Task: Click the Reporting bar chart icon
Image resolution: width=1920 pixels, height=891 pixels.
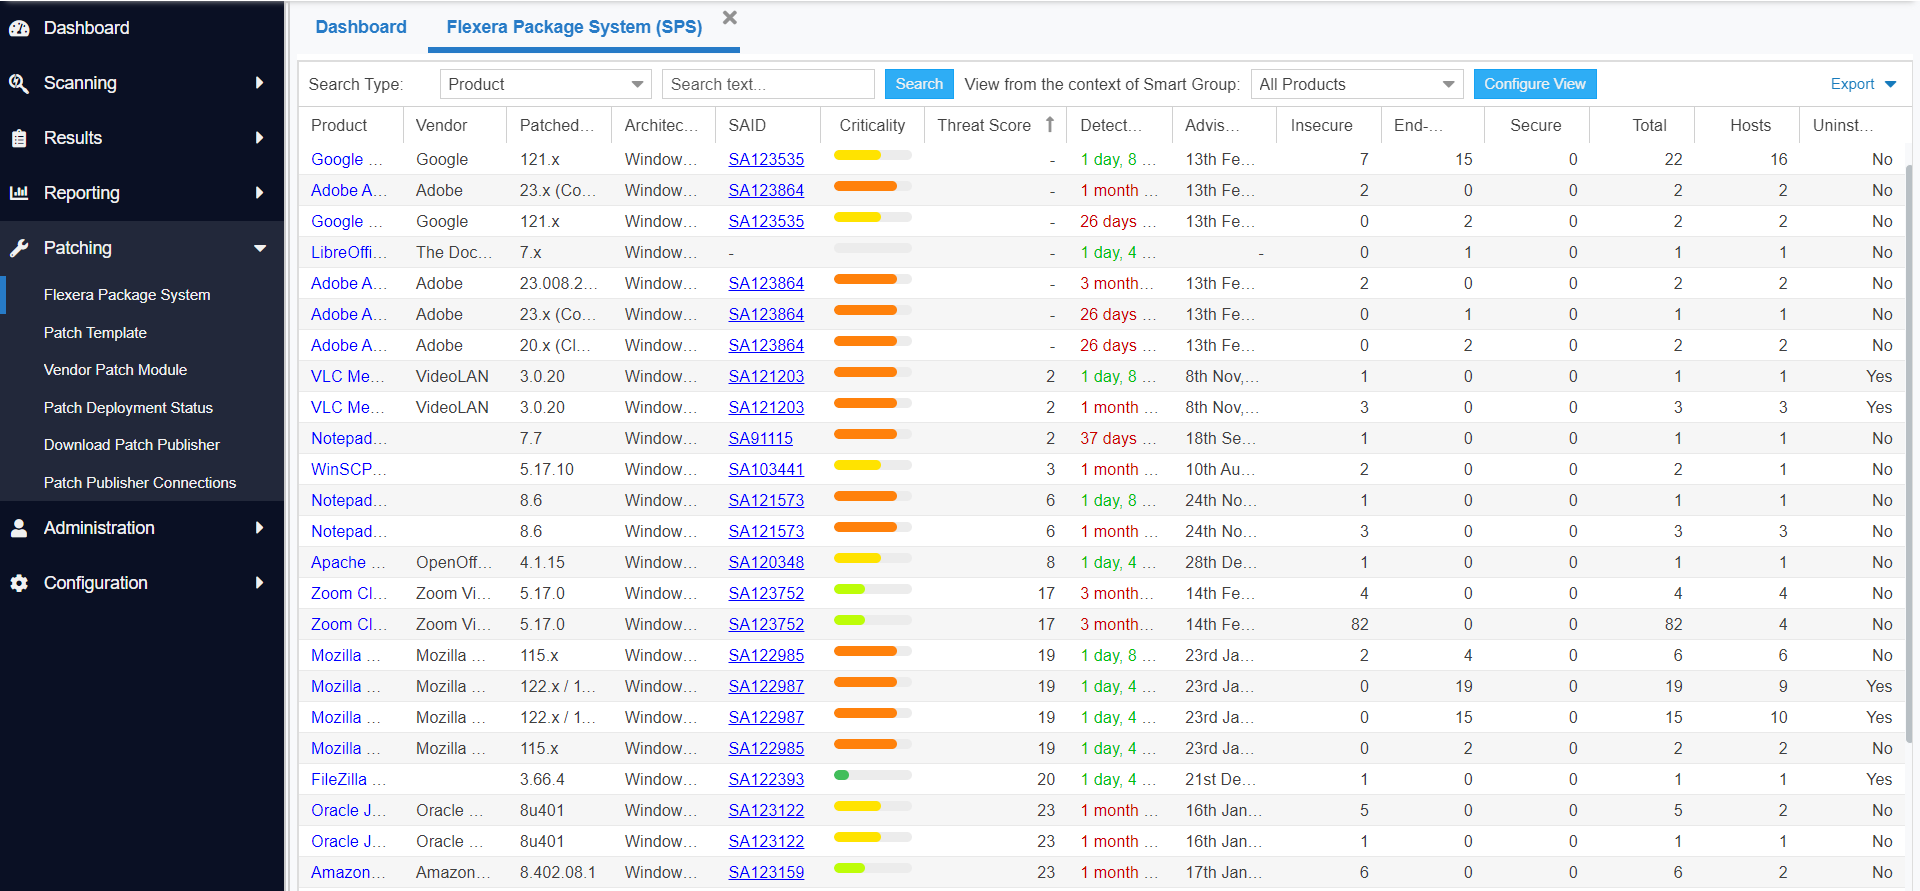Action: 19,193
